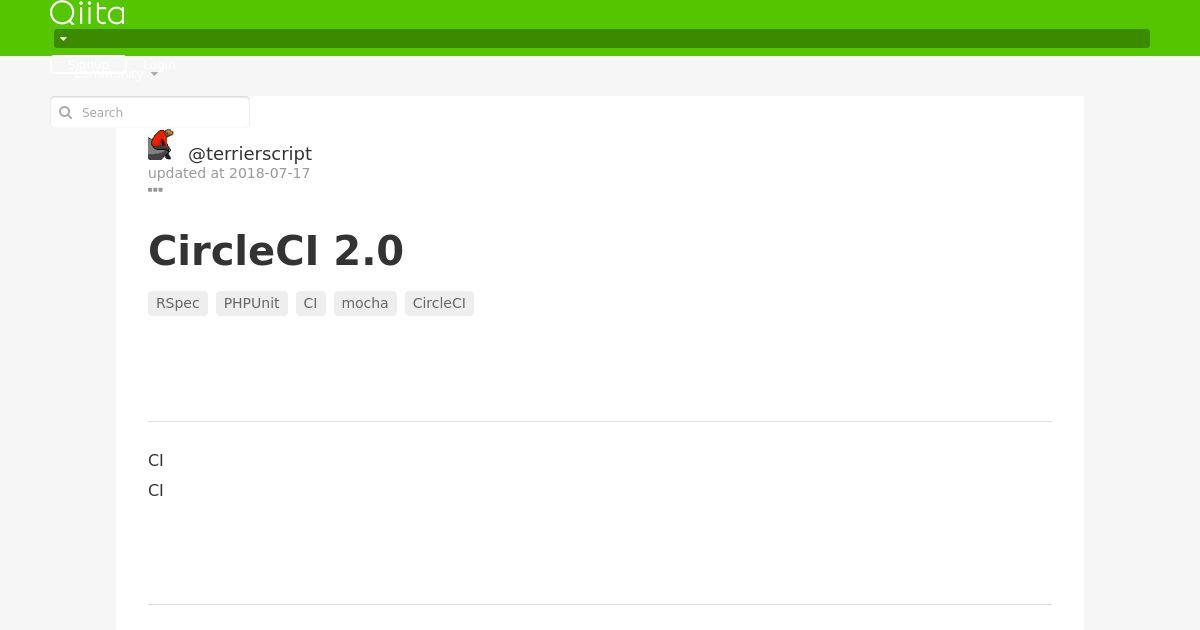
Task: Select the RSpec tag
Action: 178,303
